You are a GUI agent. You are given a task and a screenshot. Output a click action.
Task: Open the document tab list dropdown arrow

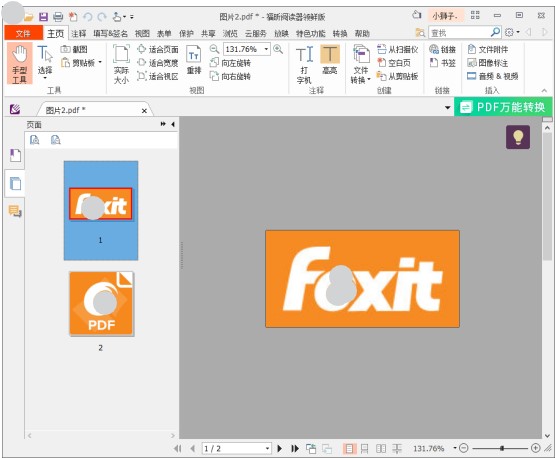[x=447, y=108]
